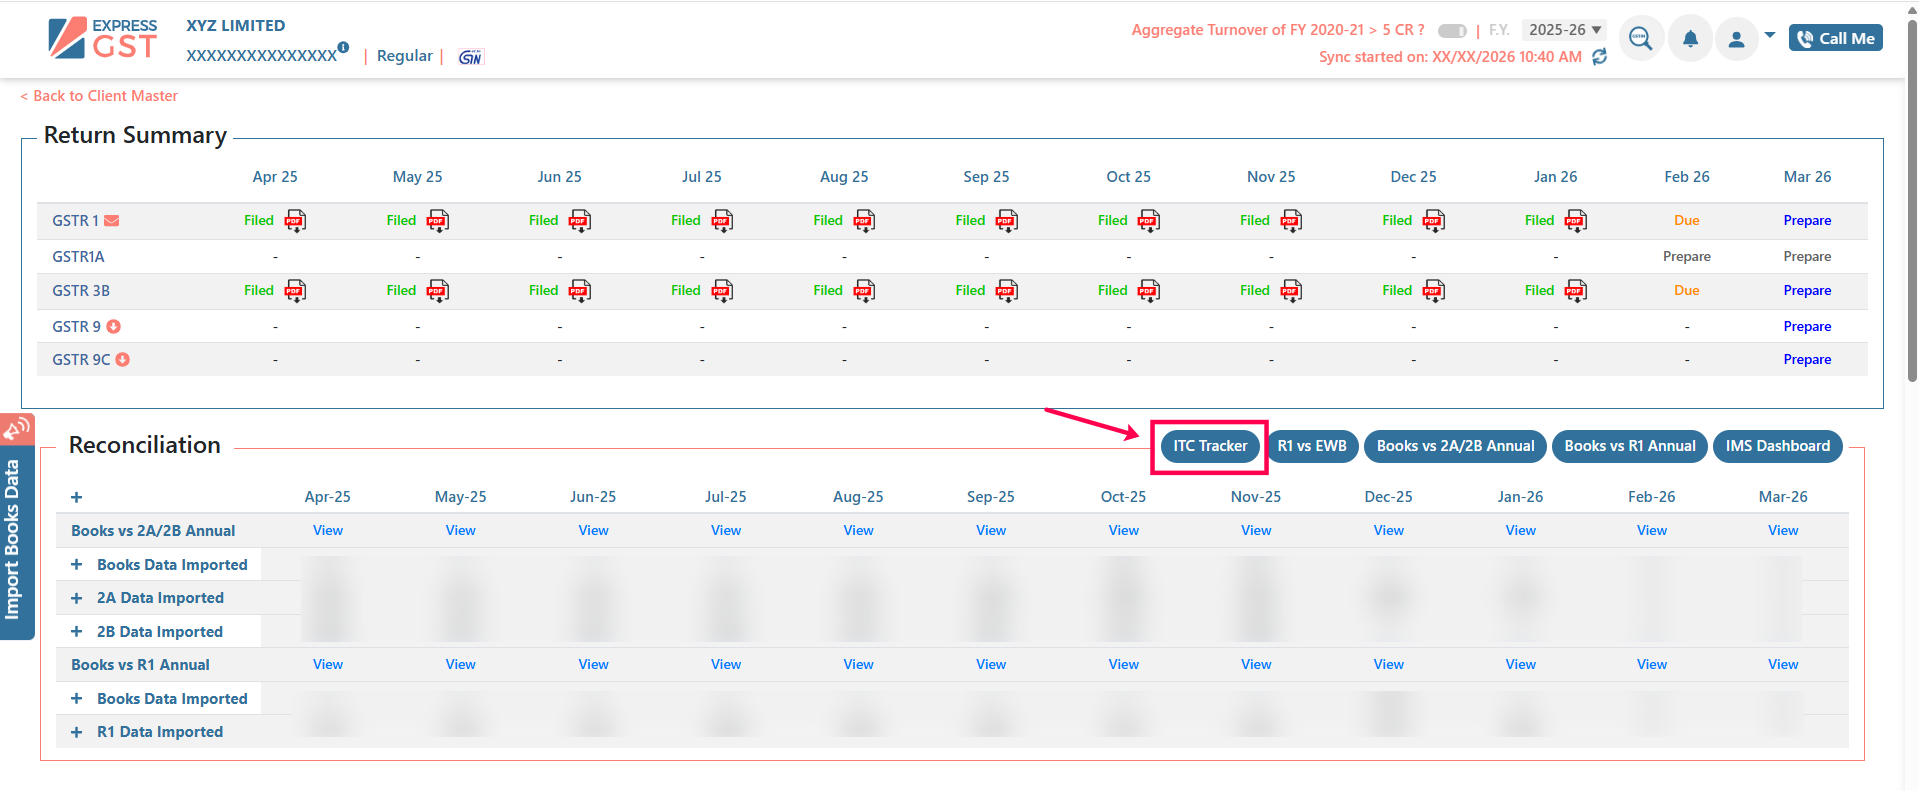Expand the R1 Data Imported row

(x=77, y=732)
